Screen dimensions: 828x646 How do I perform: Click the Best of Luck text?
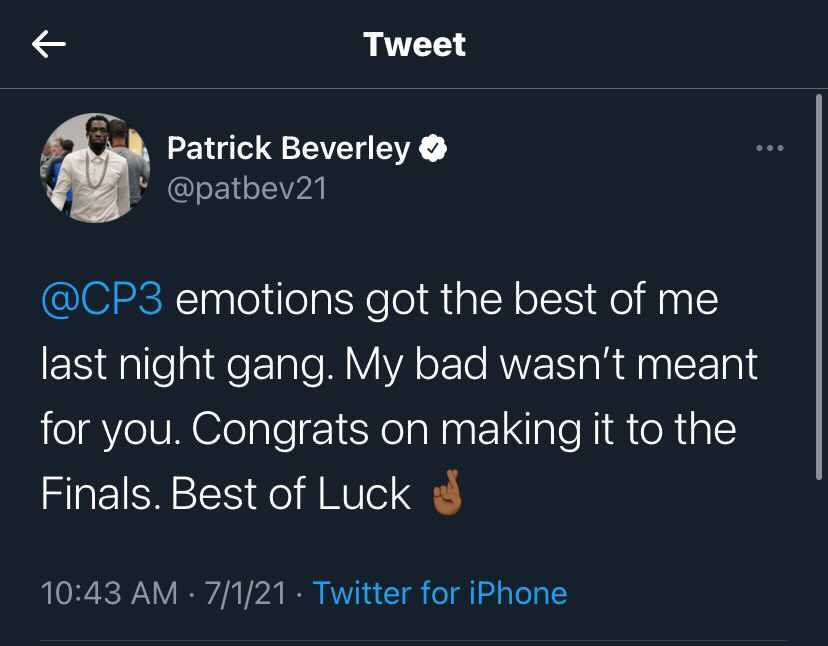click(x=291, y=495)
